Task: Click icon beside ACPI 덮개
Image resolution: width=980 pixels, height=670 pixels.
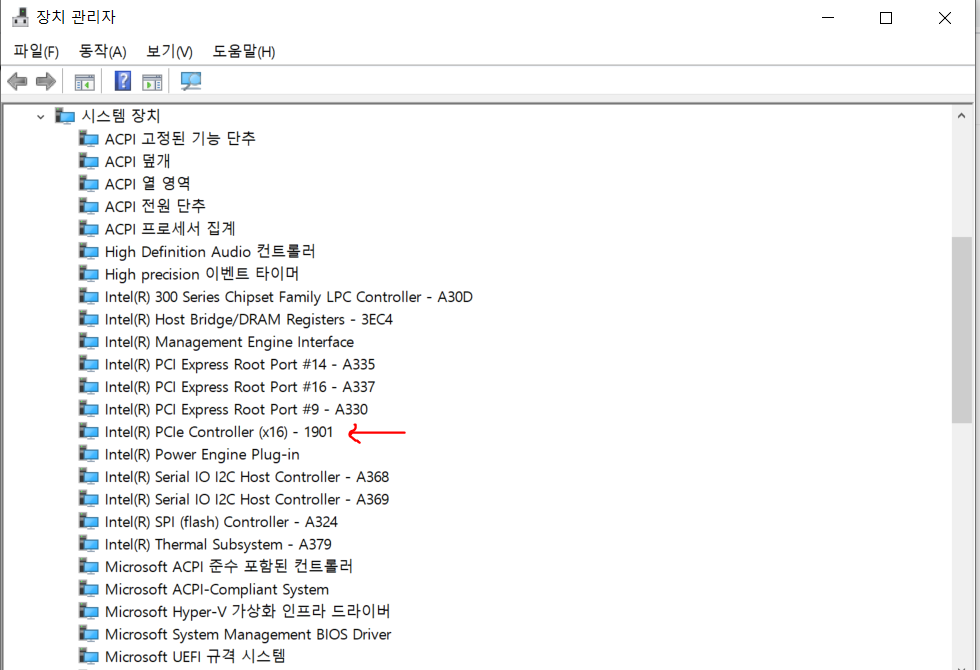Action: pyautogui.click(x=89, y=161)
